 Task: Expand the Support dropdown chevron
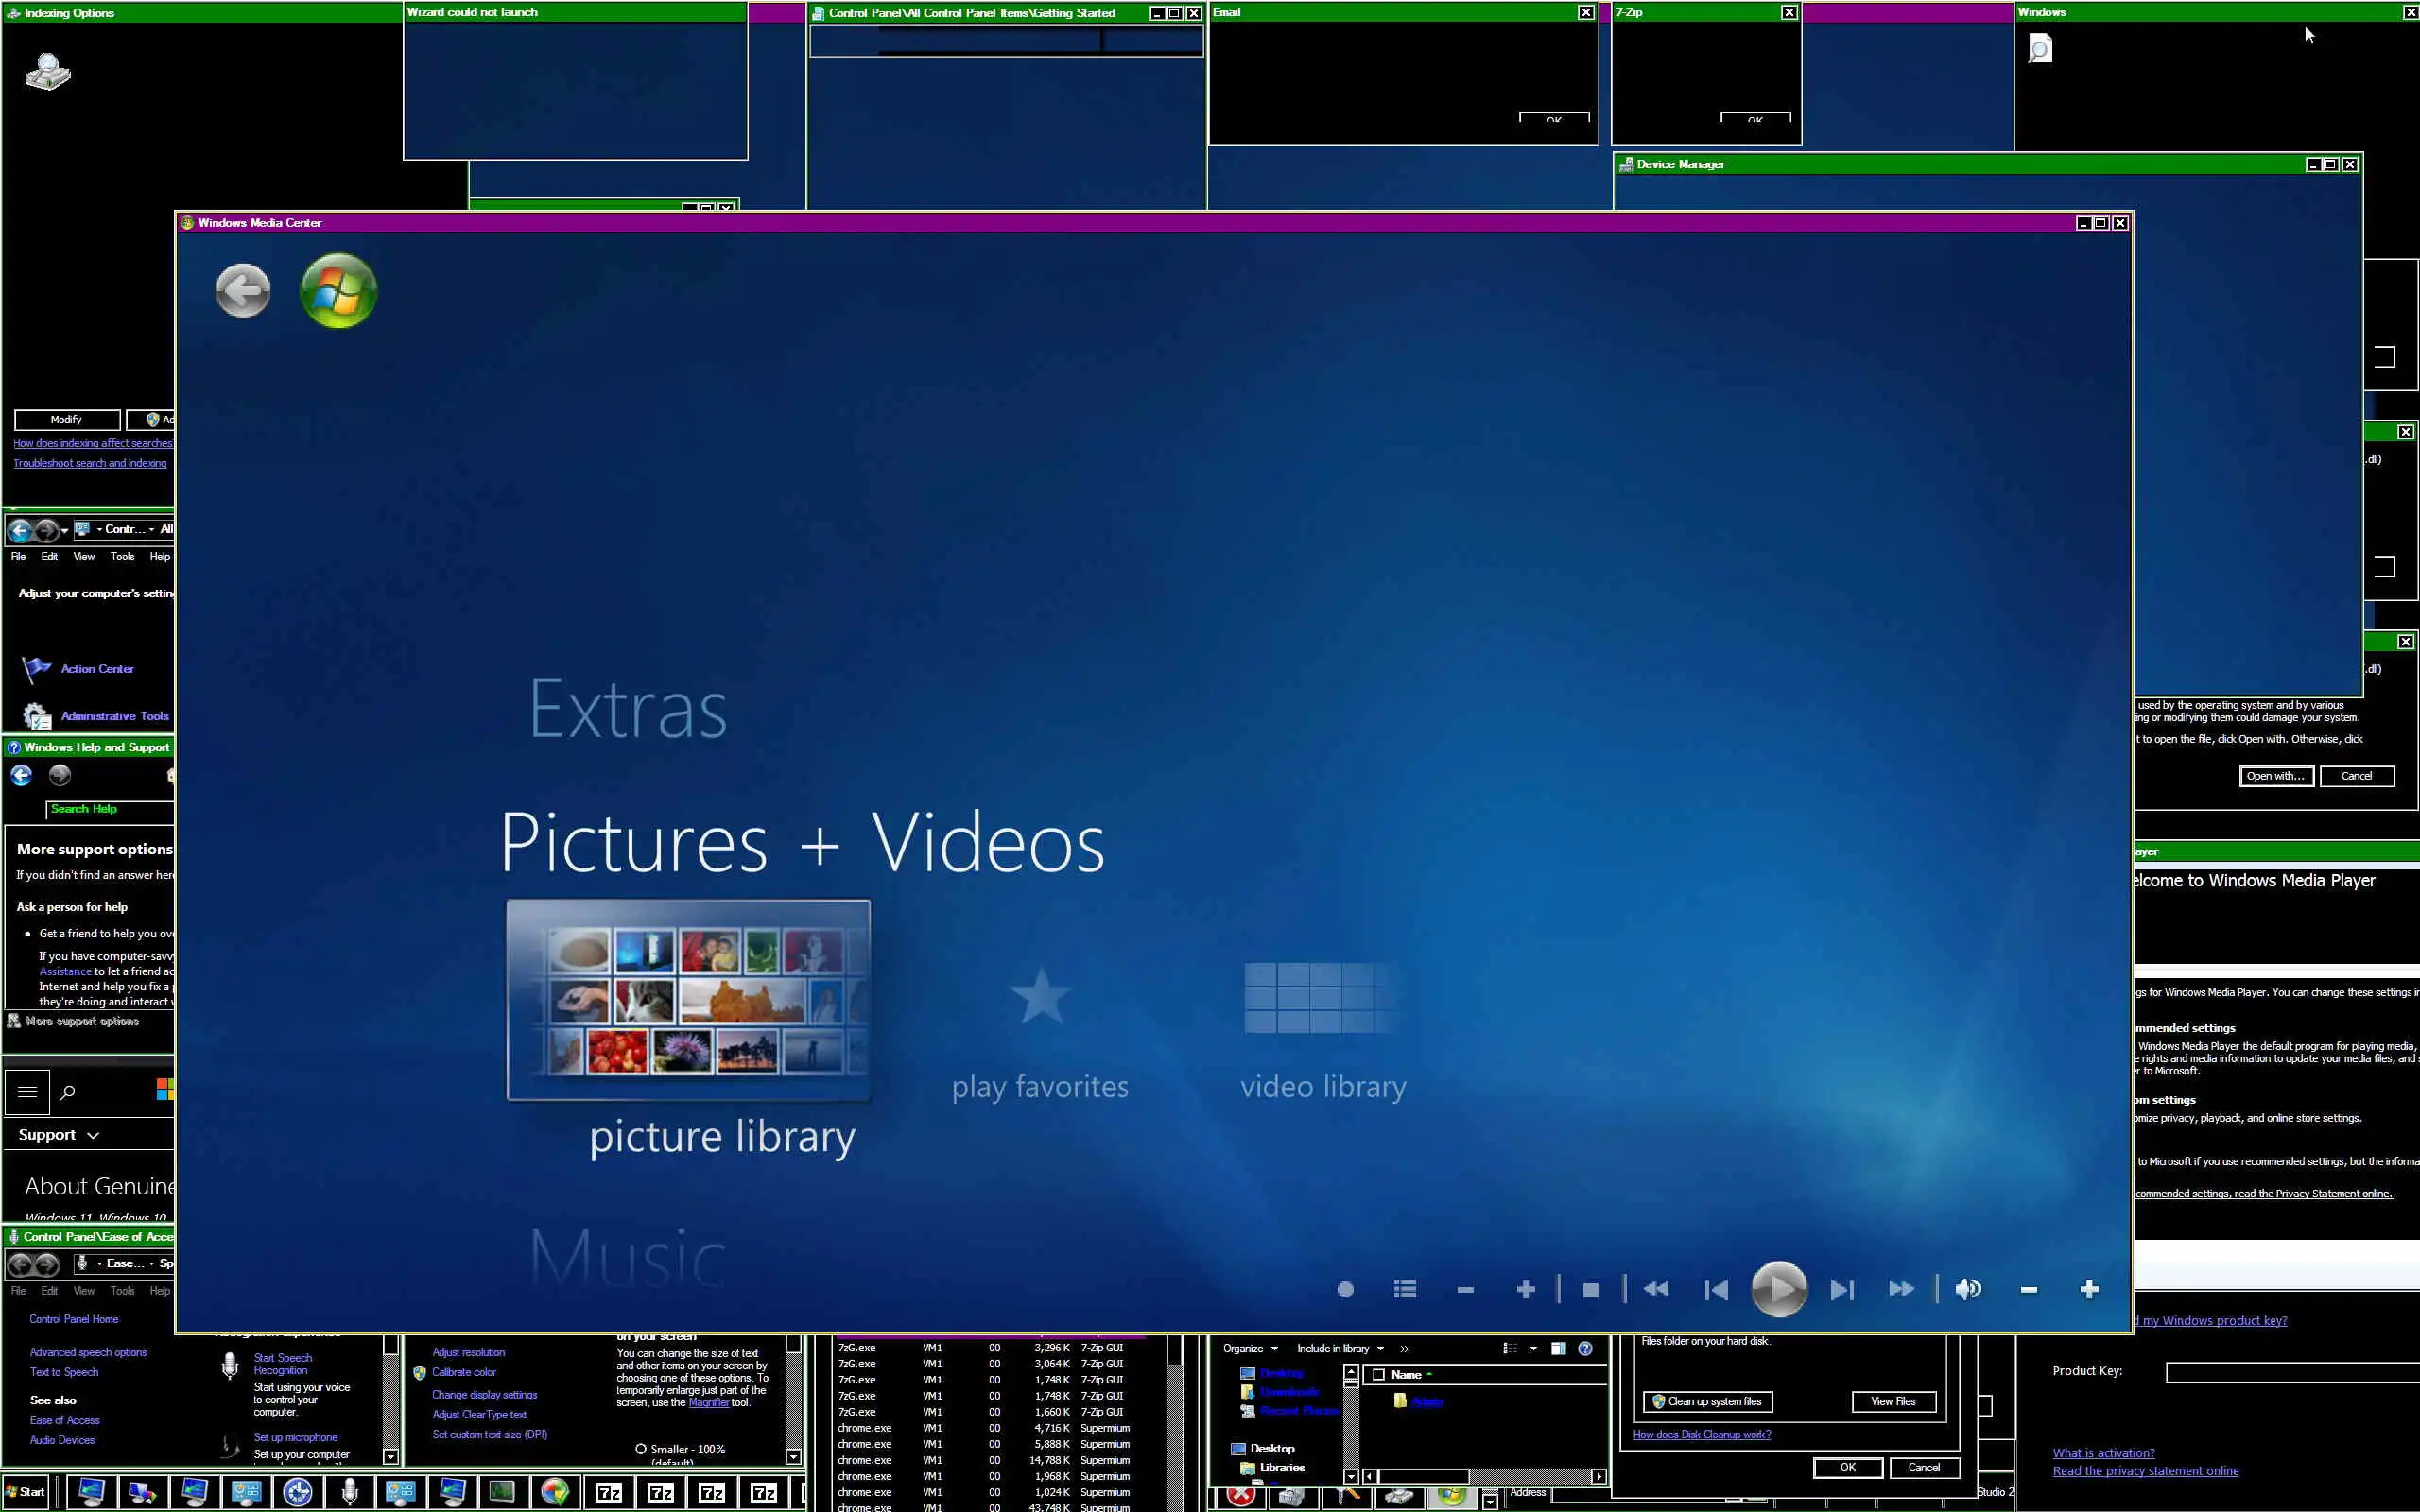click(93, 1135)
